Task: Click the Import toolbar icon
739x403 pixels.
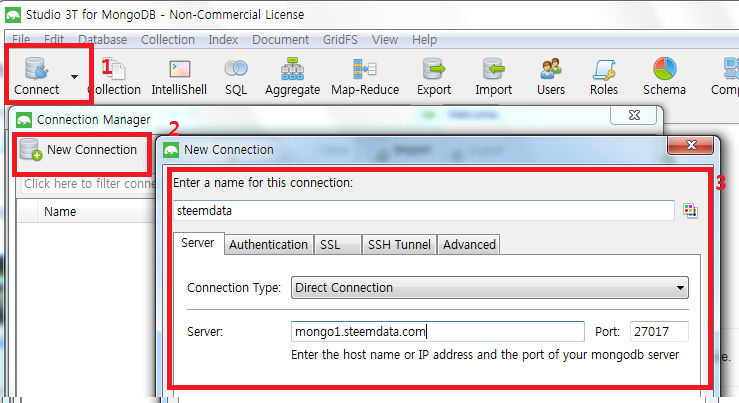Action: [493, 76]
